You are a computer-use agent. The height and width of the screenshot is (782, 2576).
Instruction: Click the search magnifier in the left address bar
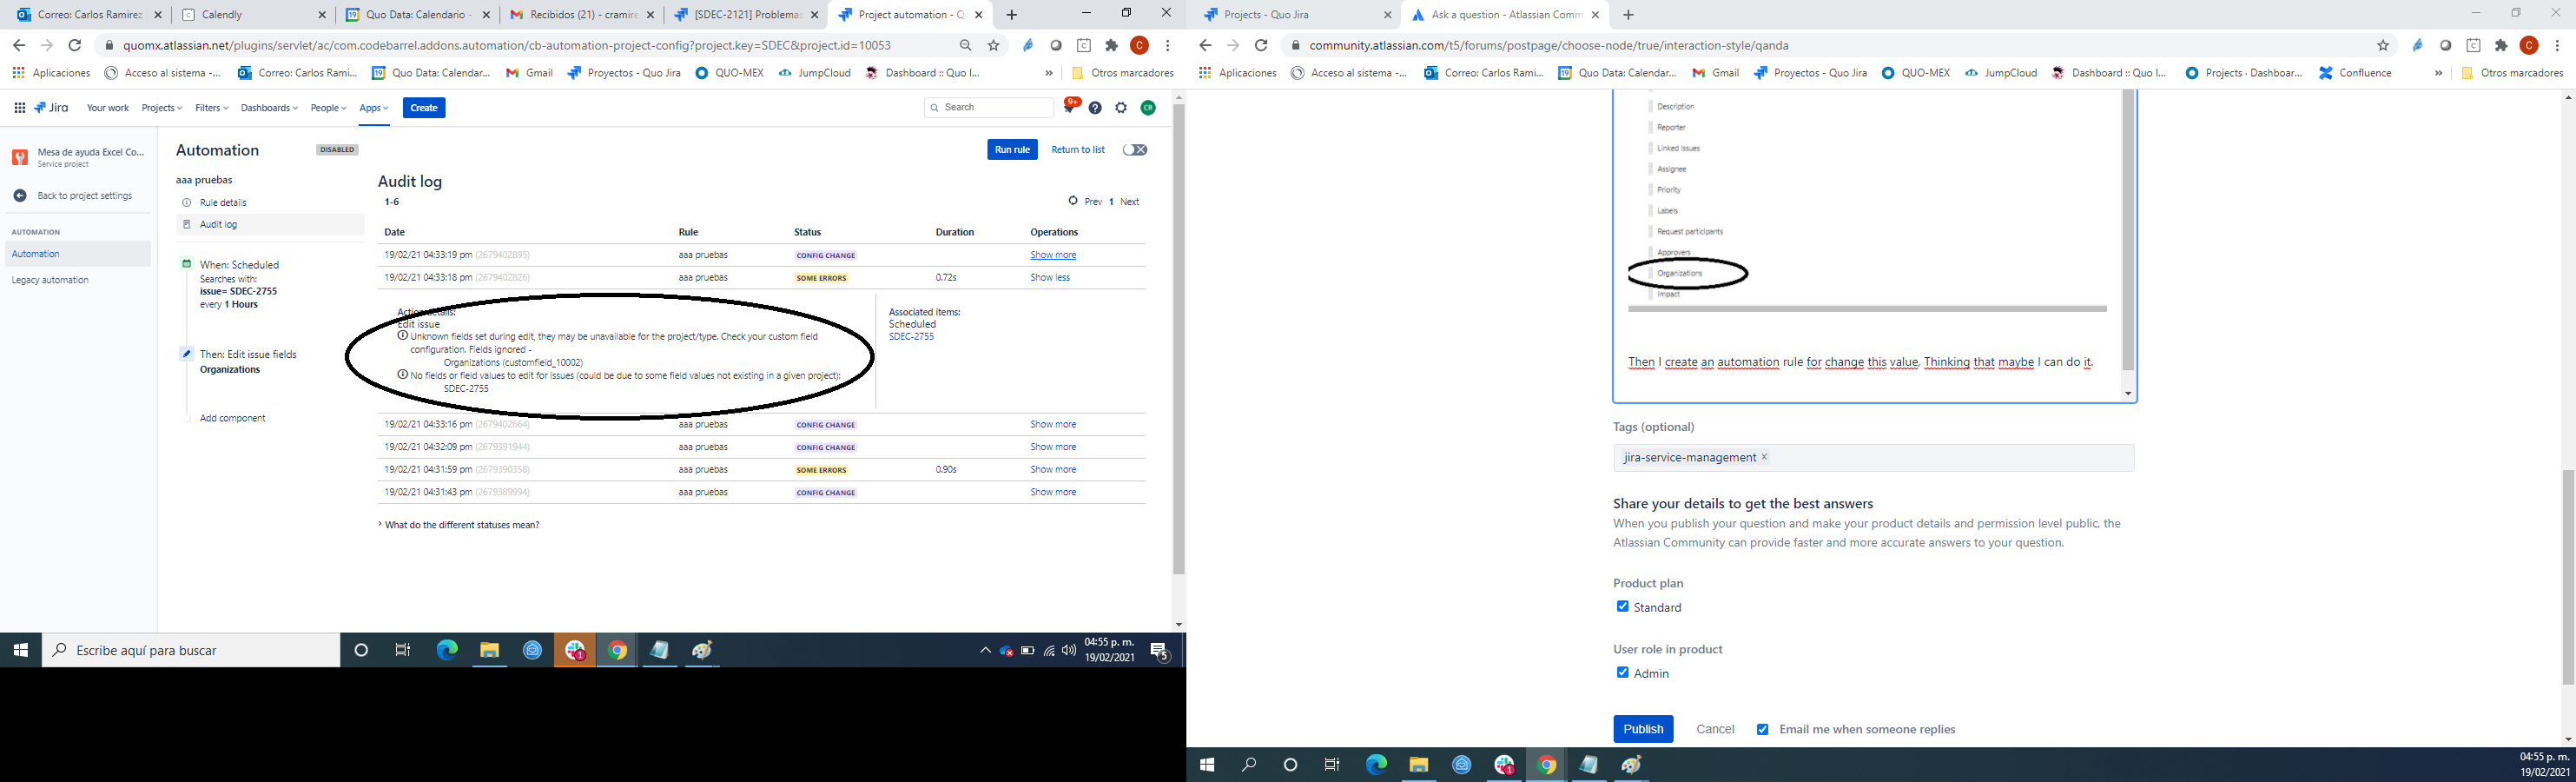tap(965, 45)
